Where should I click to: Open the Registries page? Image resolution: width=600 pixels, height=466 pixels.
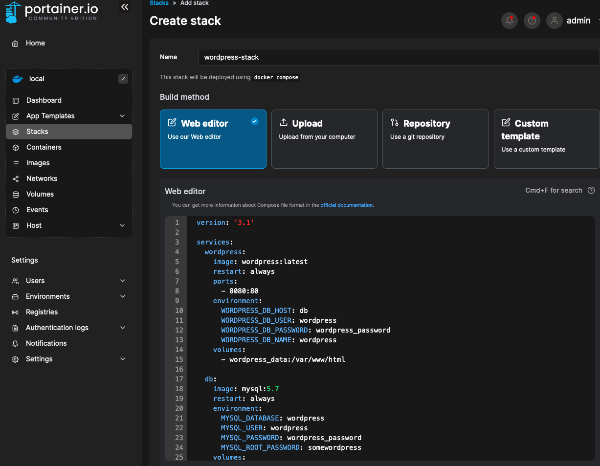click(x=42, y=312)
